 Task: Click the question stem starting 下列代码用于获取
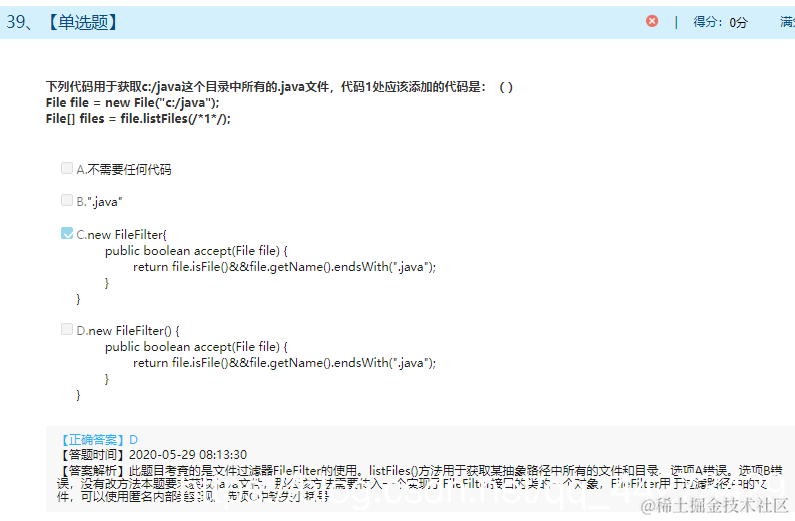[x=279, y=87]
